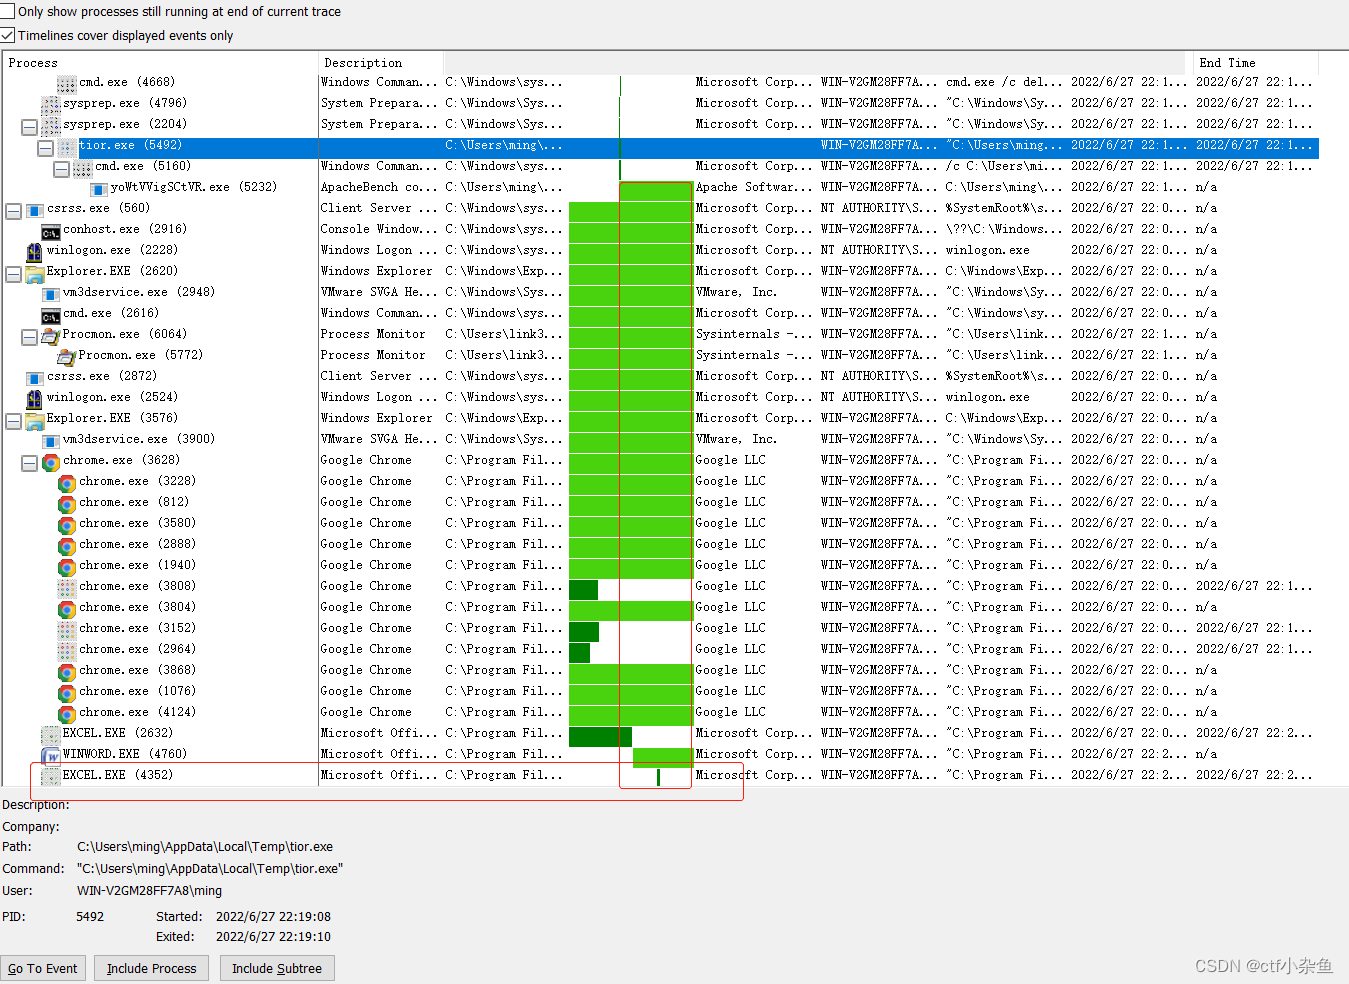
Task: Click the 'ApacheBench co...' description cell
Action: tap(379, 187)
